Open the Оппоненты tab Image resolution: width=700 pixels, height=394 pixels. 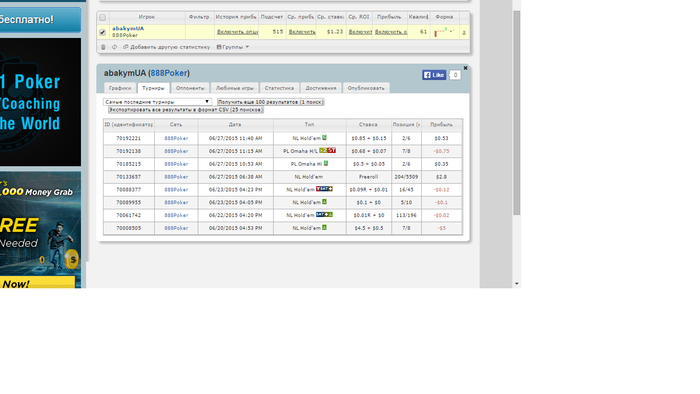[x=190, y=88]
